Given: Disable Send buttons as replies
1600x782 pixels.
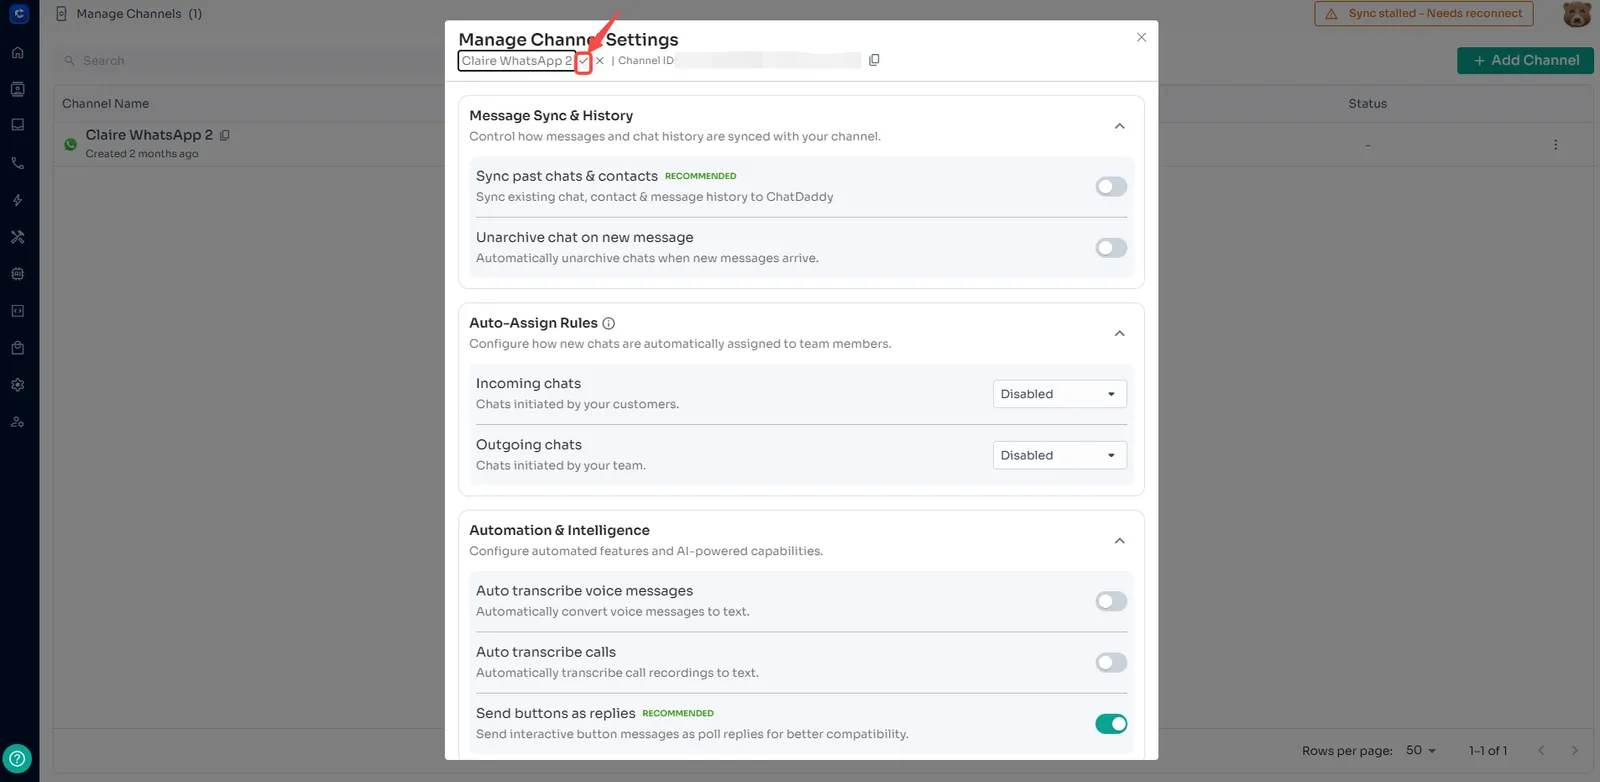Looking at the screenshot, I should pos(1111,724).
